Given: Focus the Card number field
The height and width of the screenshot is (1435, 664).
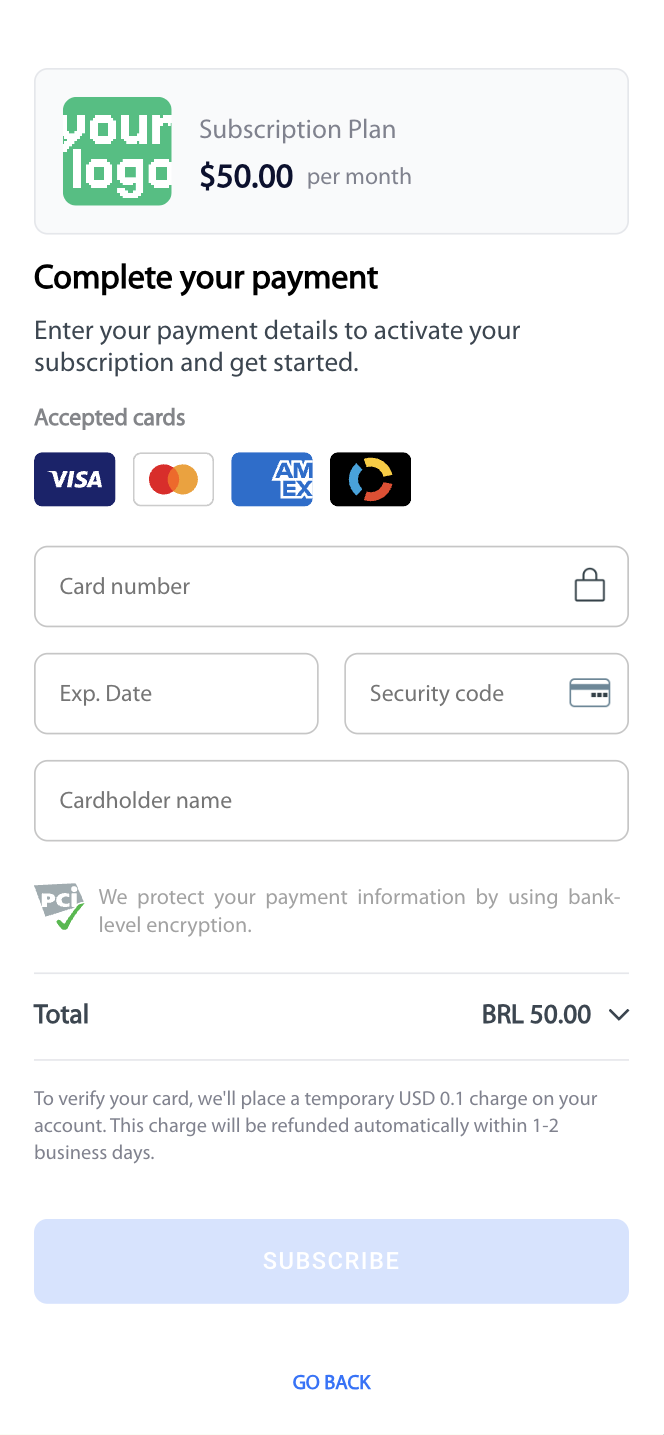Looking at the screenshot, I should (300, 586).
